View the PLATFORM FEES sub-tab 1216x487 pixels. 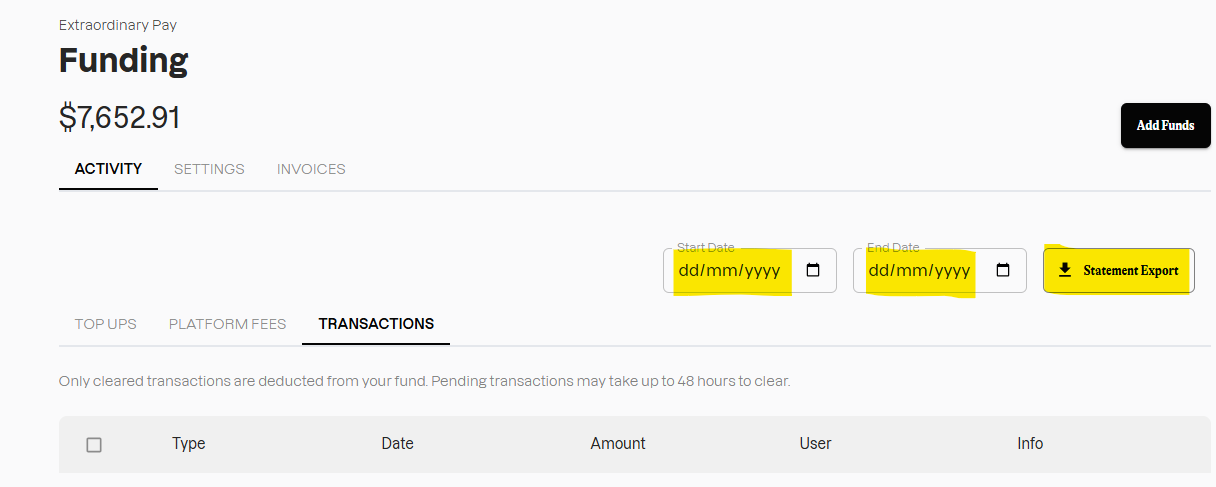pos(227,324)
